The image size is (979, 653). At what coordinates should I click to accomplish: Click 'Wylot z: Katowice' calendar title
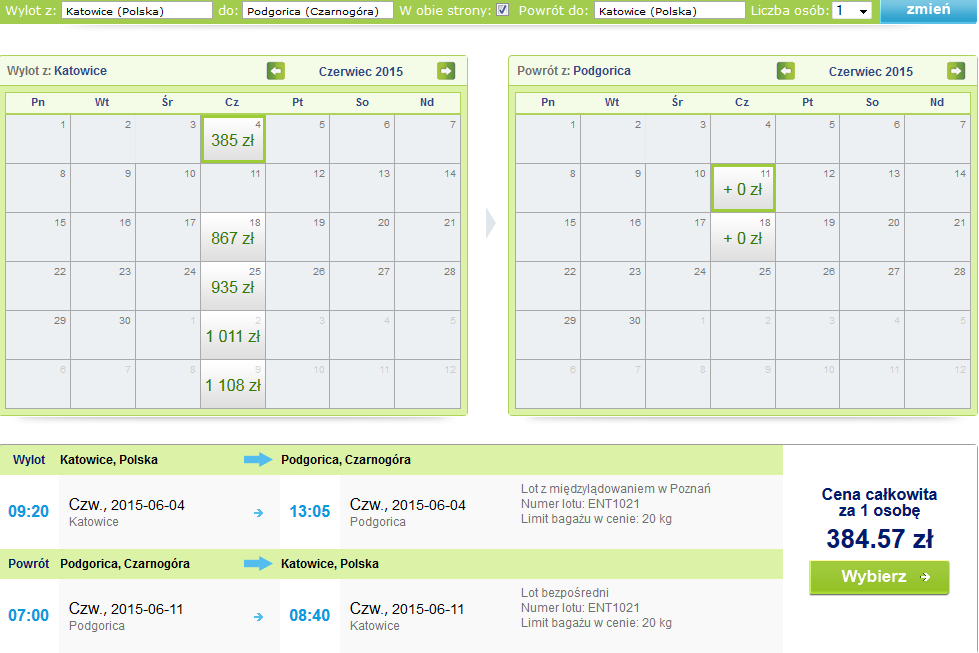pyautogui.click(x=57, y=71)
